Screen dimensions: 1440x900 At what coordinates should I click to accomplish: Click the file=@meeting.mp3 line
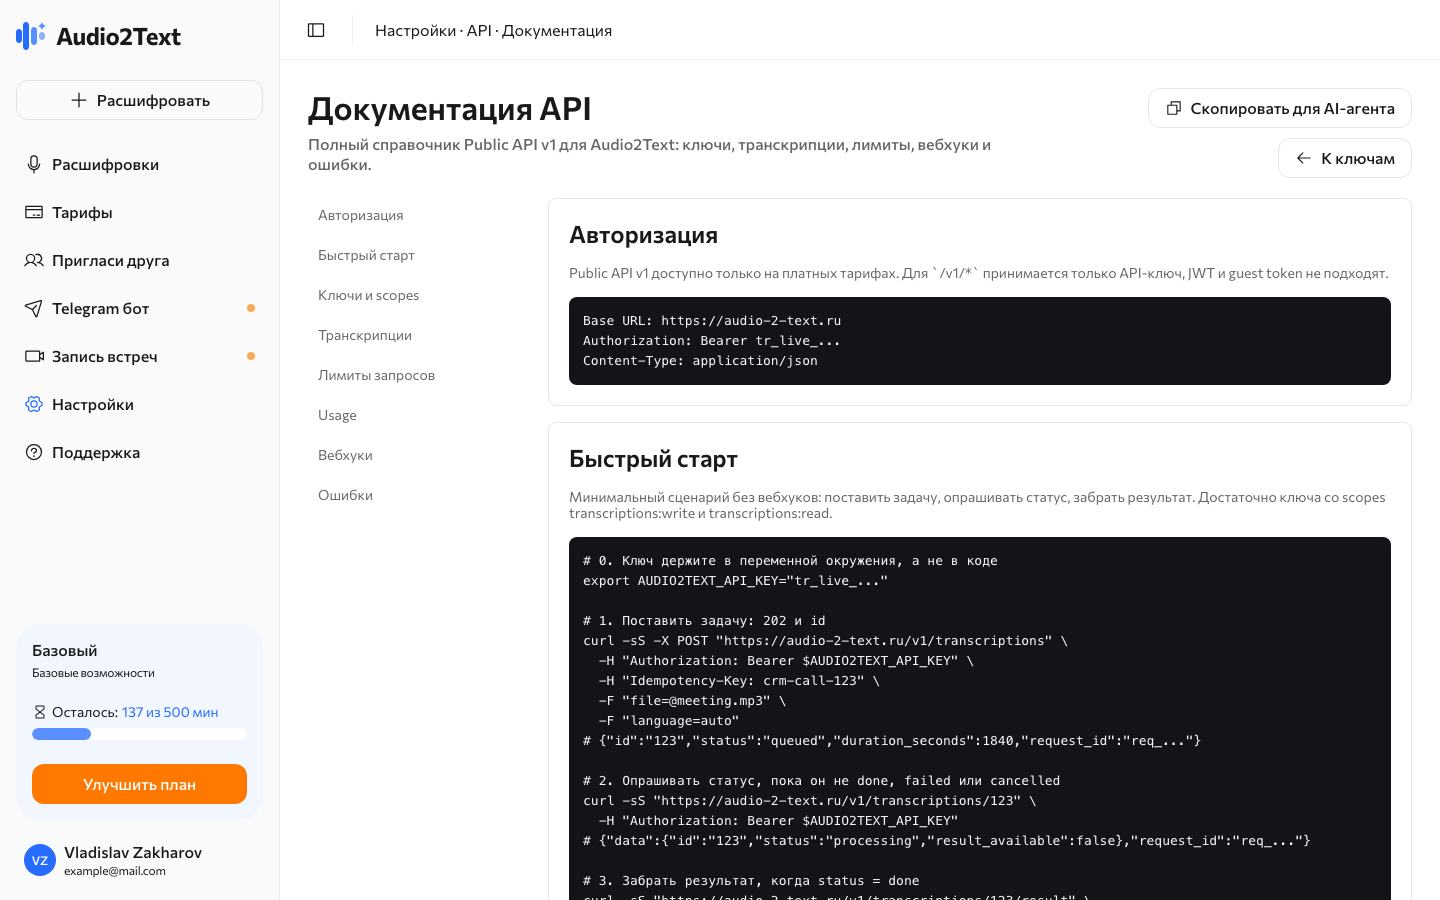692,701
